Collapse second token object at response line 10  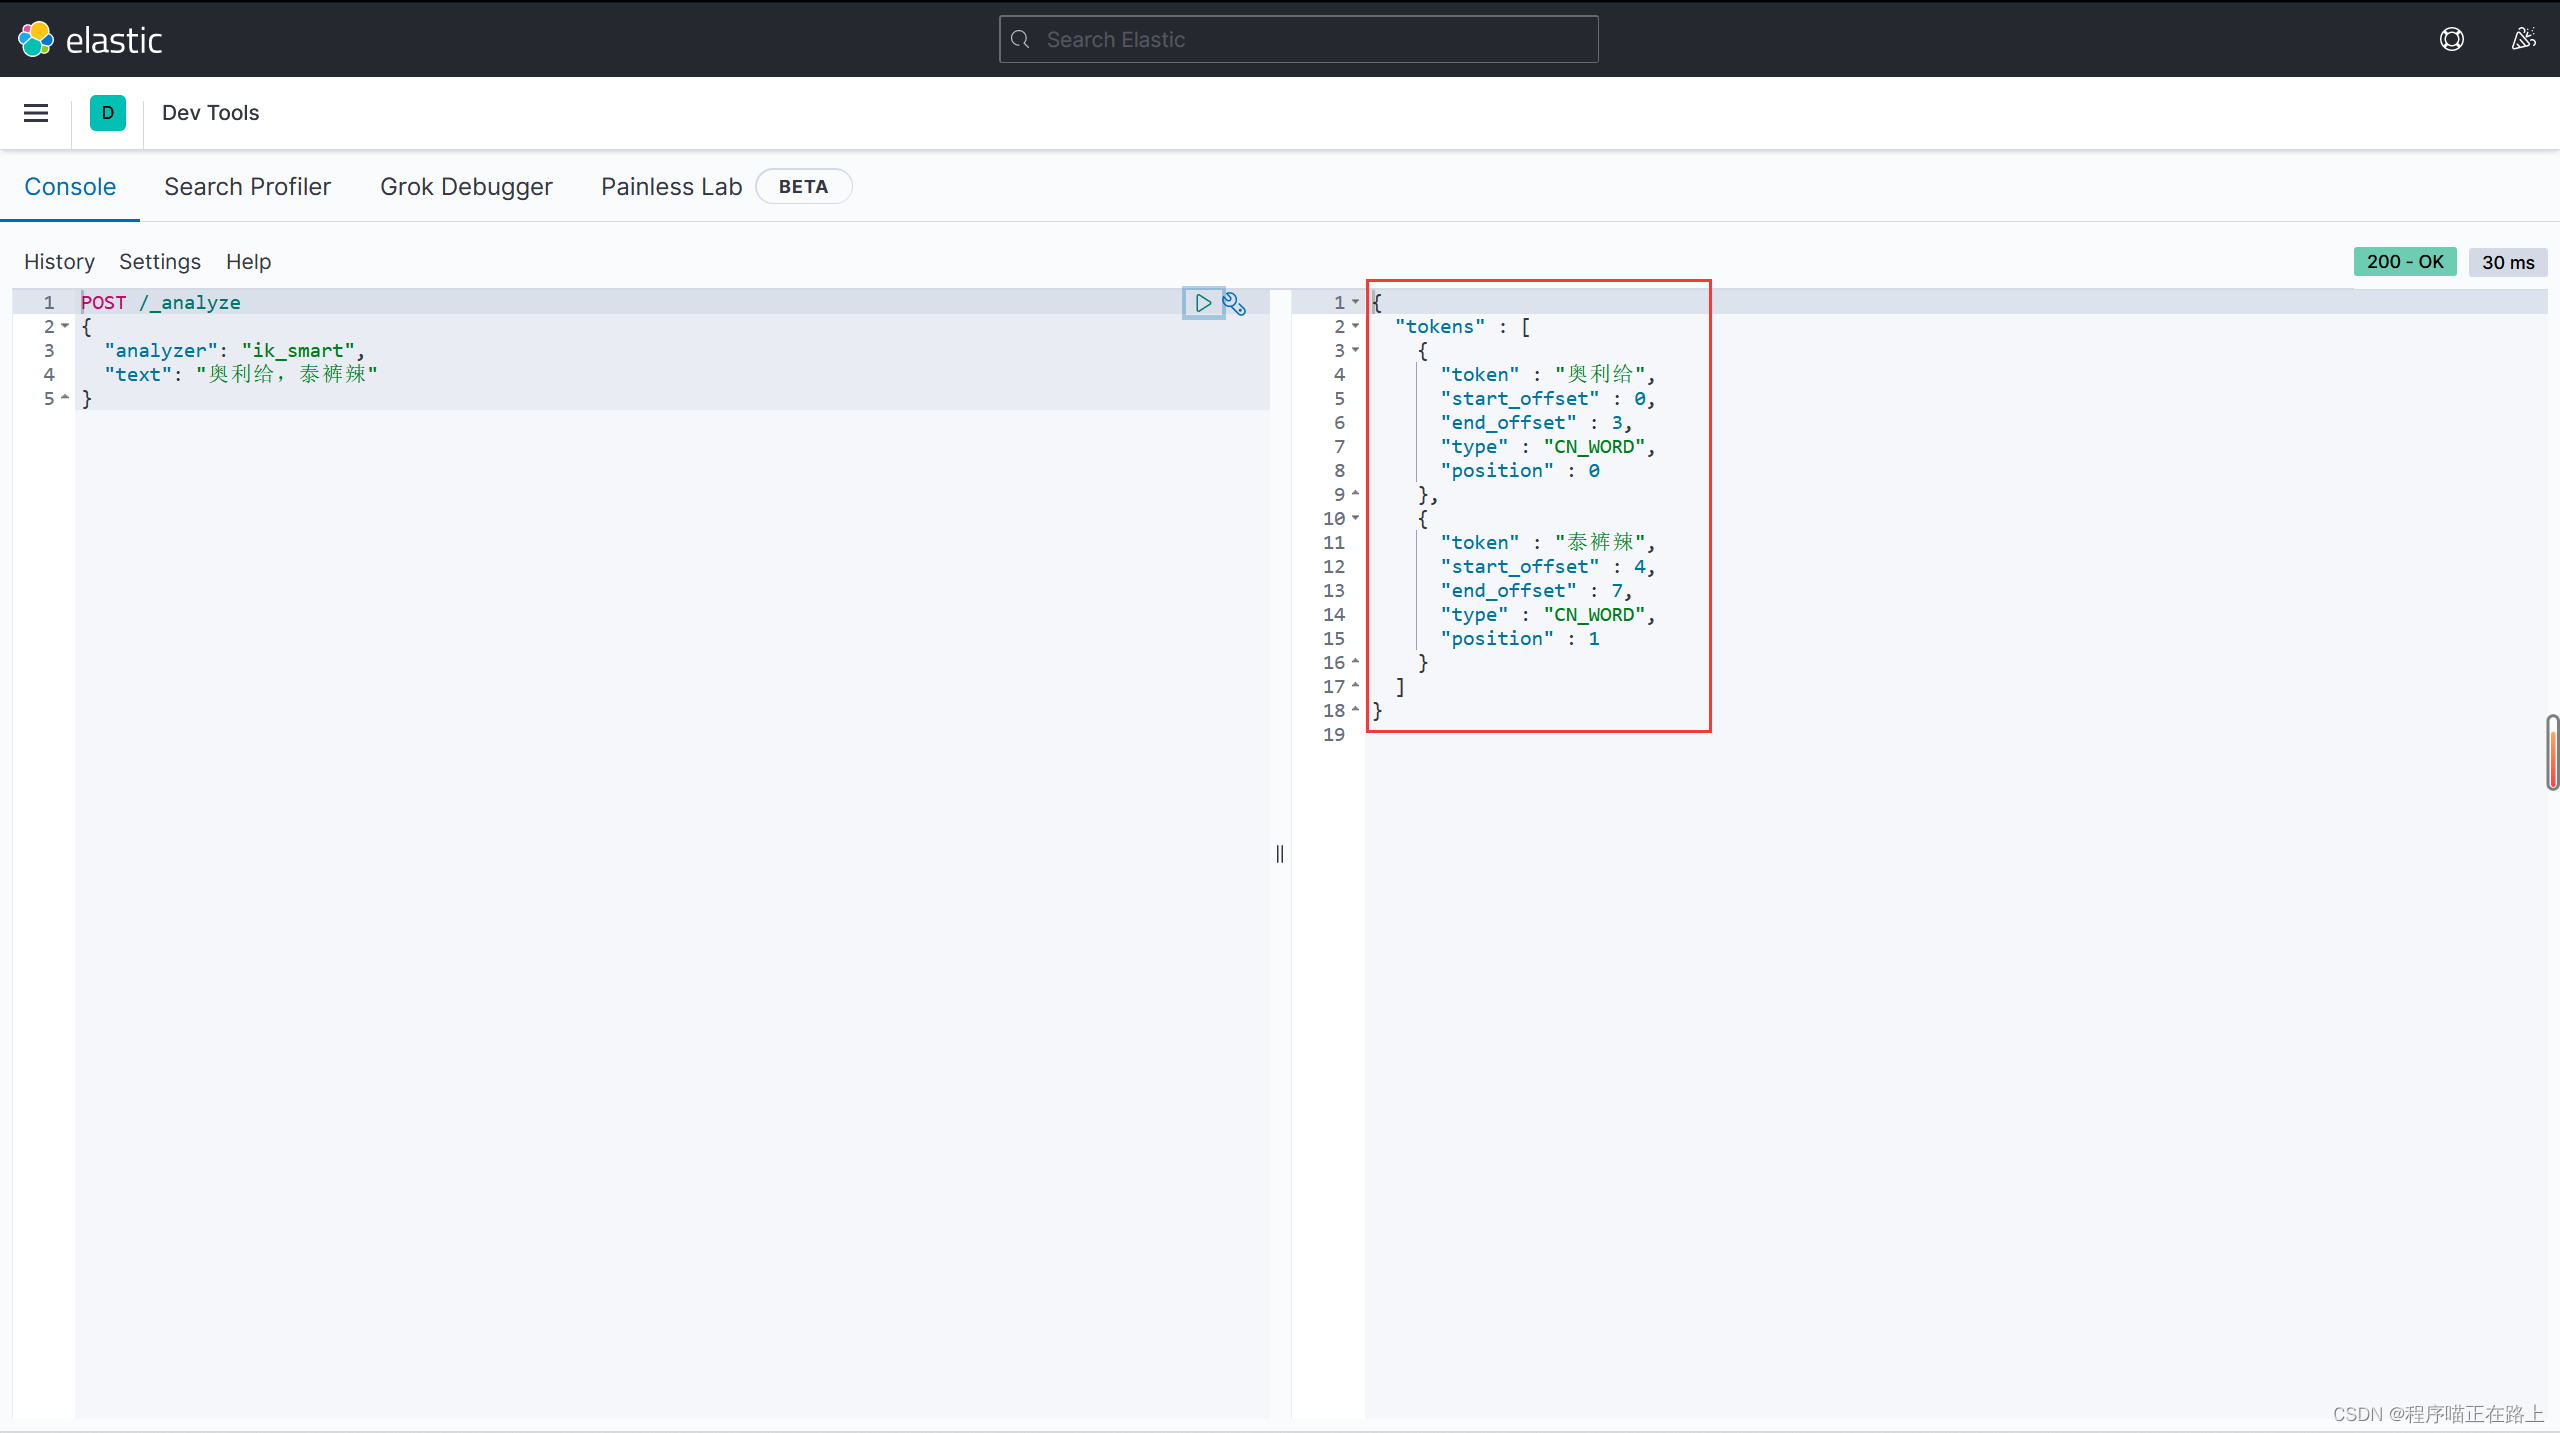[1355, 518]
